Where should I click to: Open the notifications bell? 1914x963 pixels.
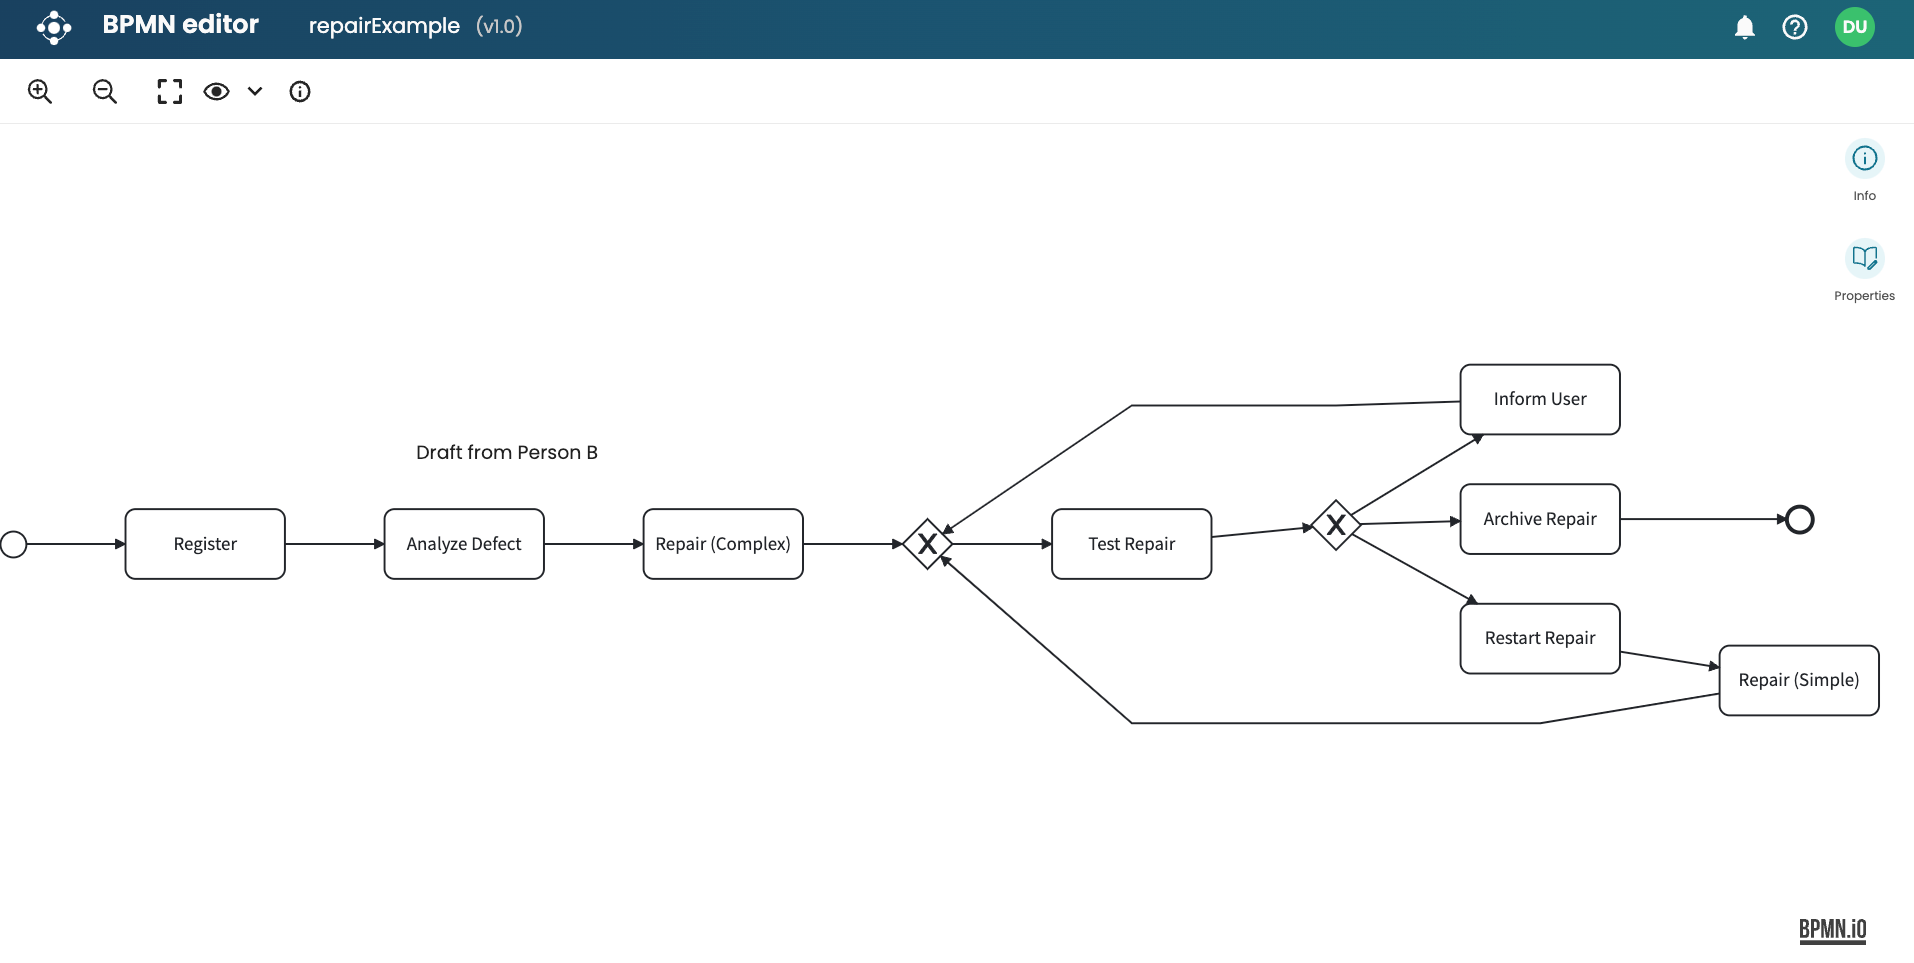coord(1744,27)
